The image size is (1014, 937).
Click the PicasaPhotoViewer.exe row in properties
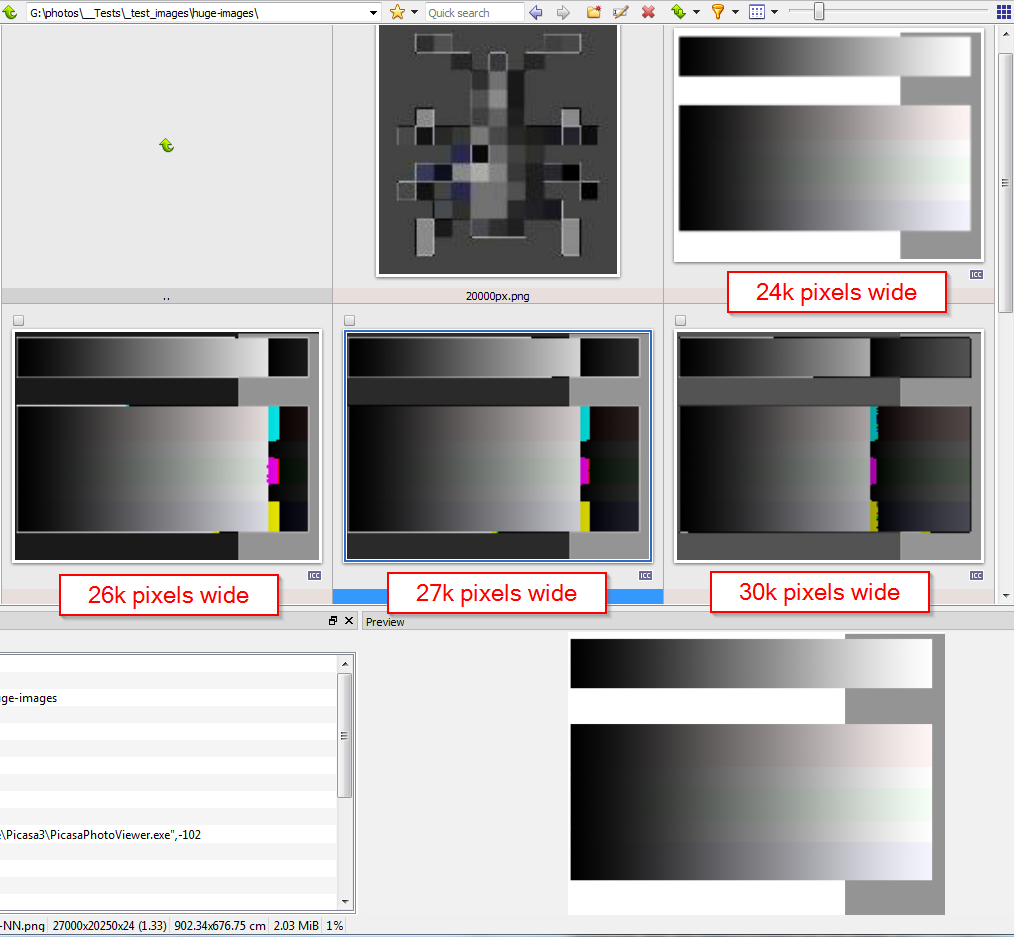coord(168,835)
